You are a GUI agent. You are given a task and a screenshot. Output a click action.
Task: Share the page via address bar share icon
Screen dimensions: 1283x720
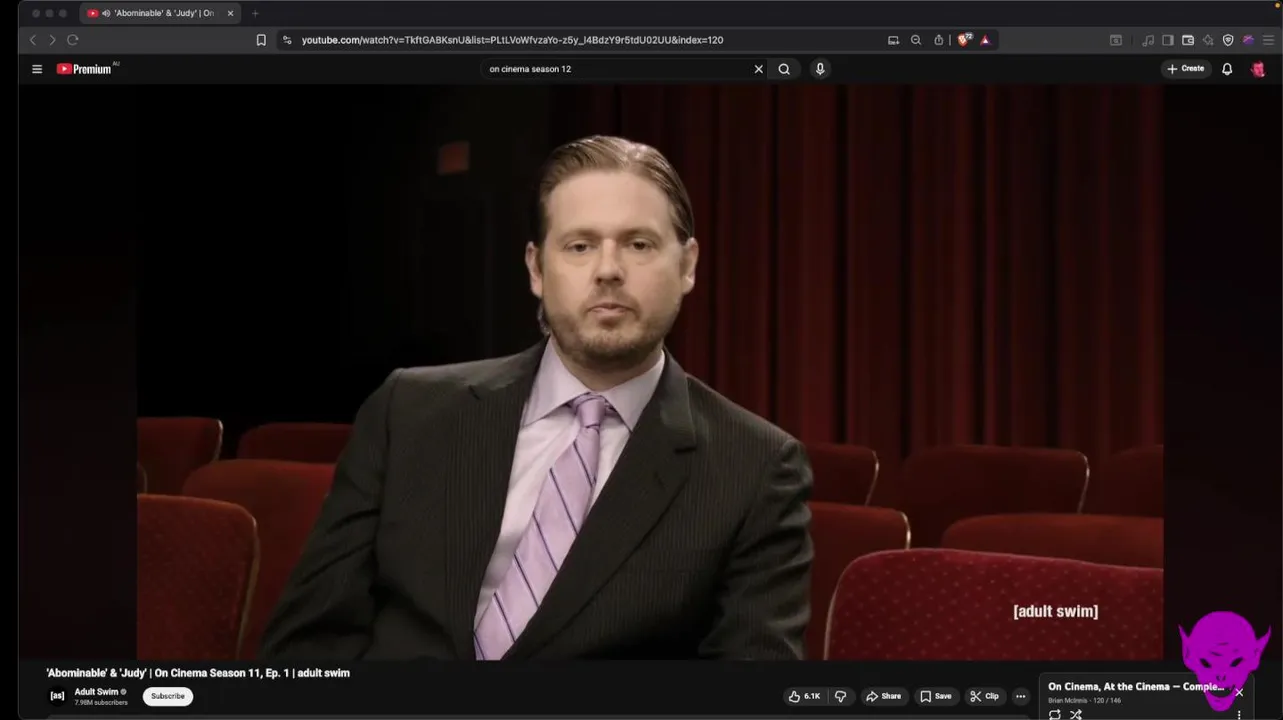[939, 40]
